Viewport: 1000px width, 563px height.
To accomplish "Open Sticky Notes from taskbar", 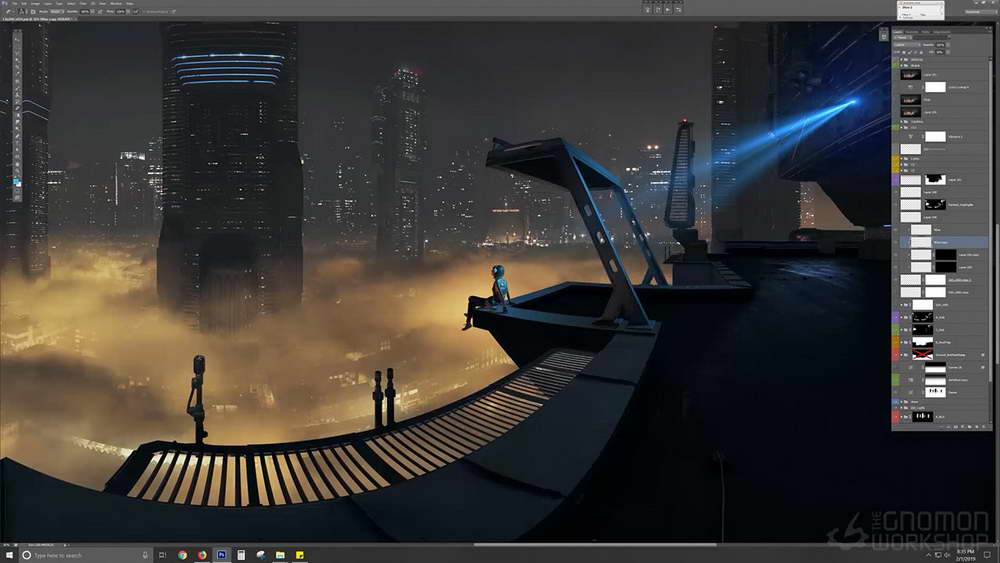I will point(300,555).
